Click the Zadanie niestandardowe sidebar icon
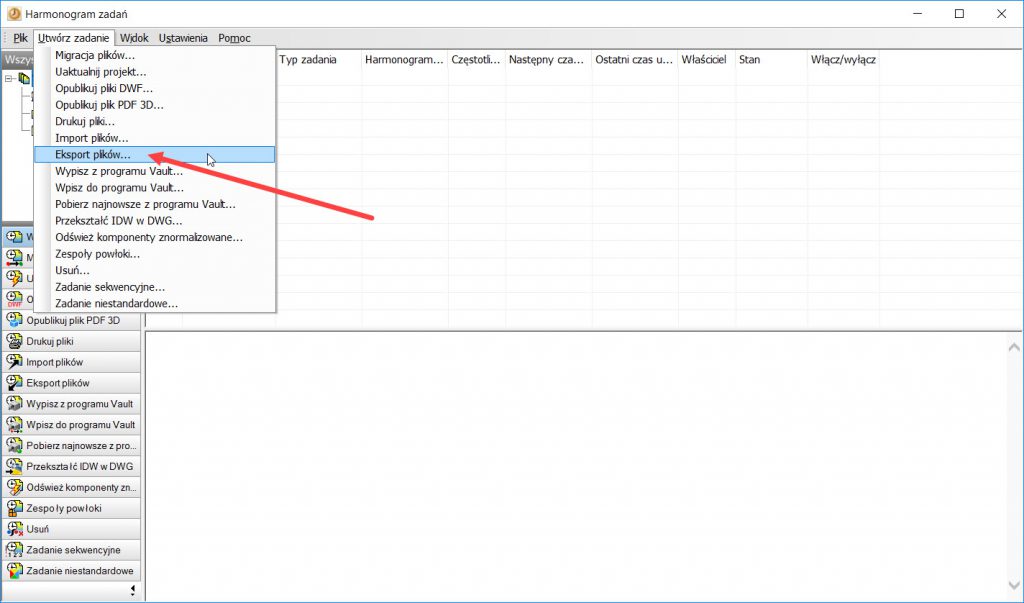The height and width of the screenshot is (603, 1024). [x=15, y=571]
